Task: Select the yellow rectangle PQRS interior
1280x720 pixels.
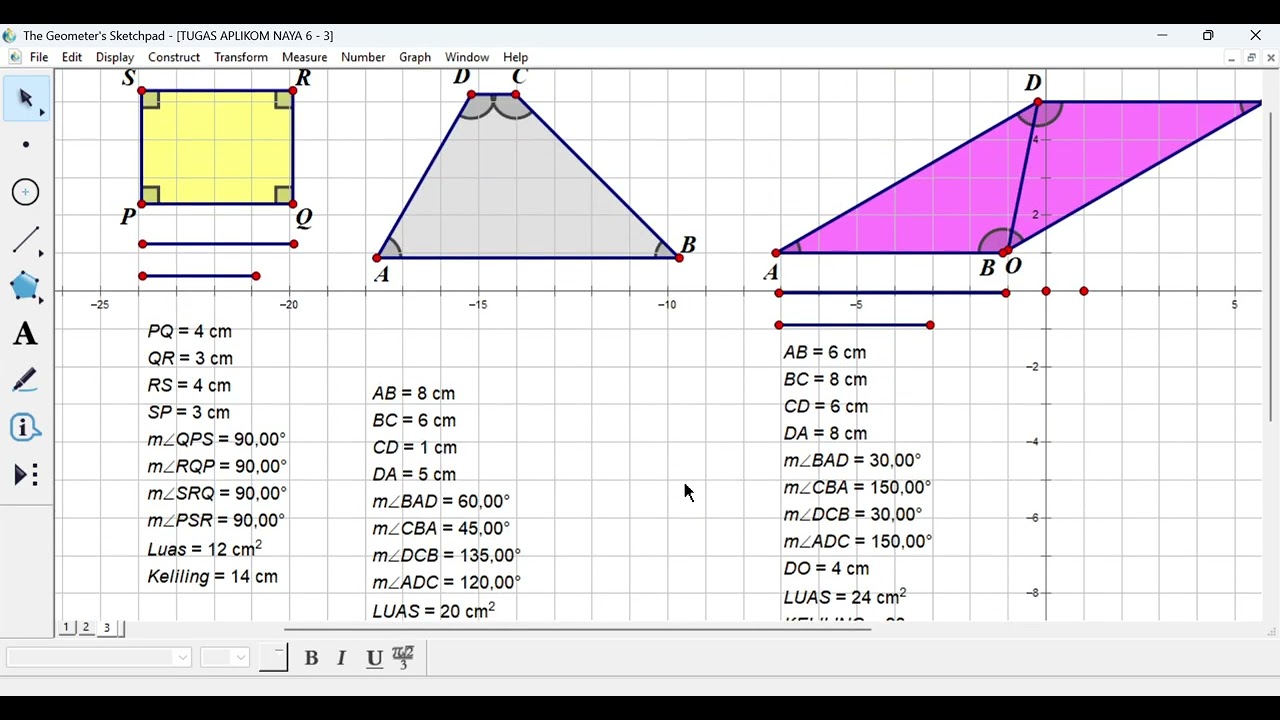Action: click(217, 147)
